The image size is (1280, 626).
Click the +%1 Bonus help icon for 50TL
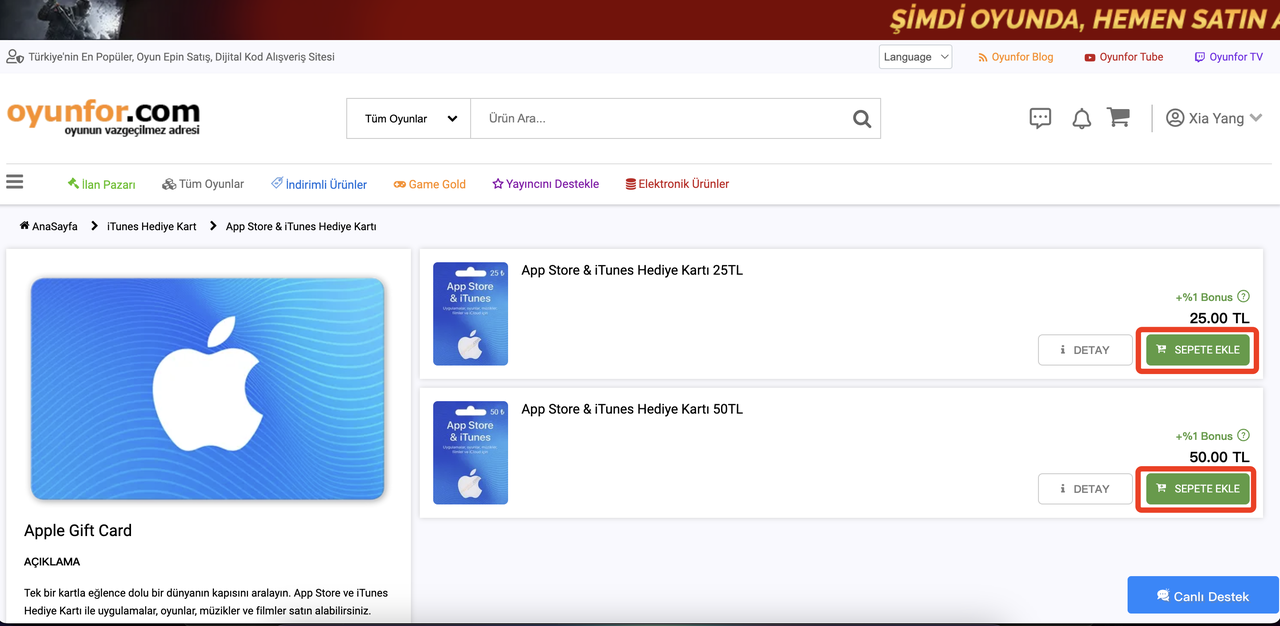tap(1243, 435)
